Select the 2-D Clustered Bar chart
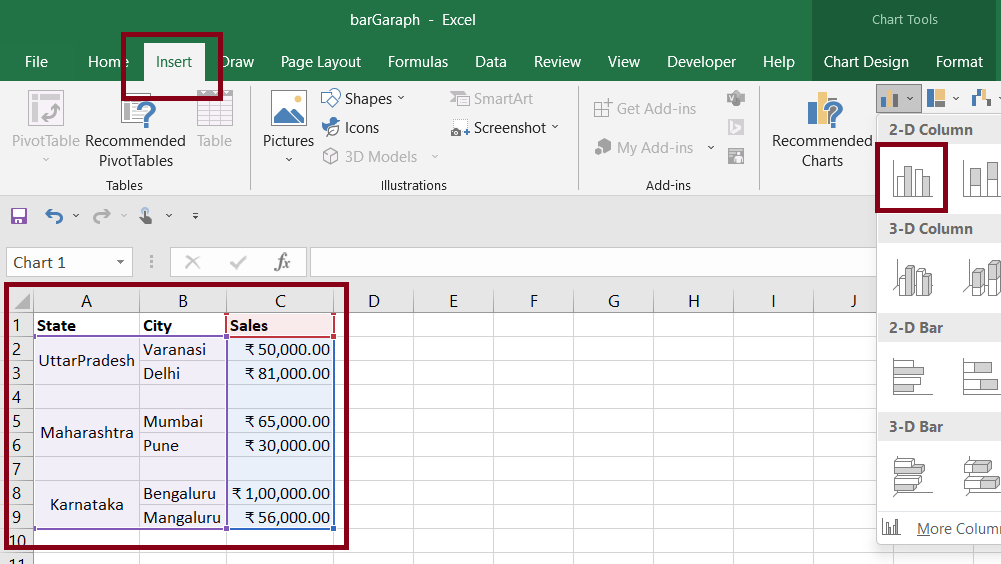Screen dimensions: 1001x564 [910, 377]
